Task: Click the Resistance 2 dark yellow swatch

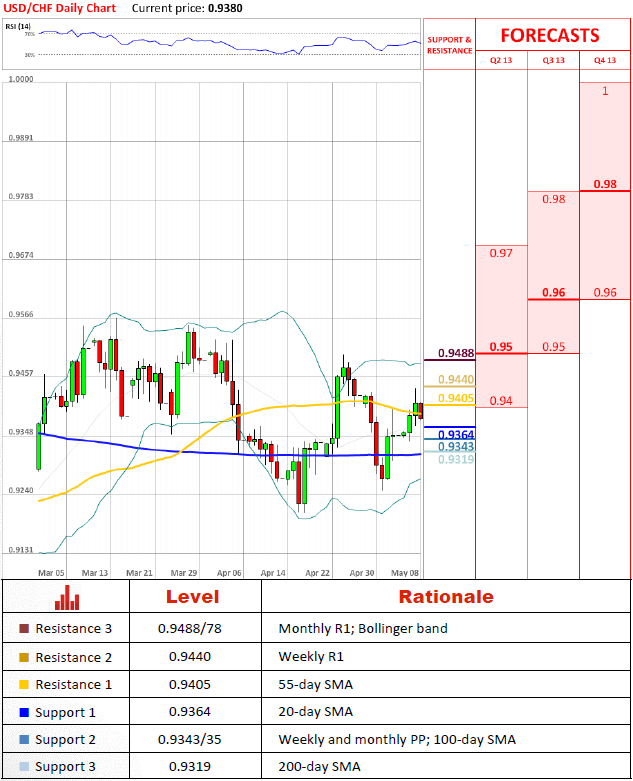Action: (24, 657)
